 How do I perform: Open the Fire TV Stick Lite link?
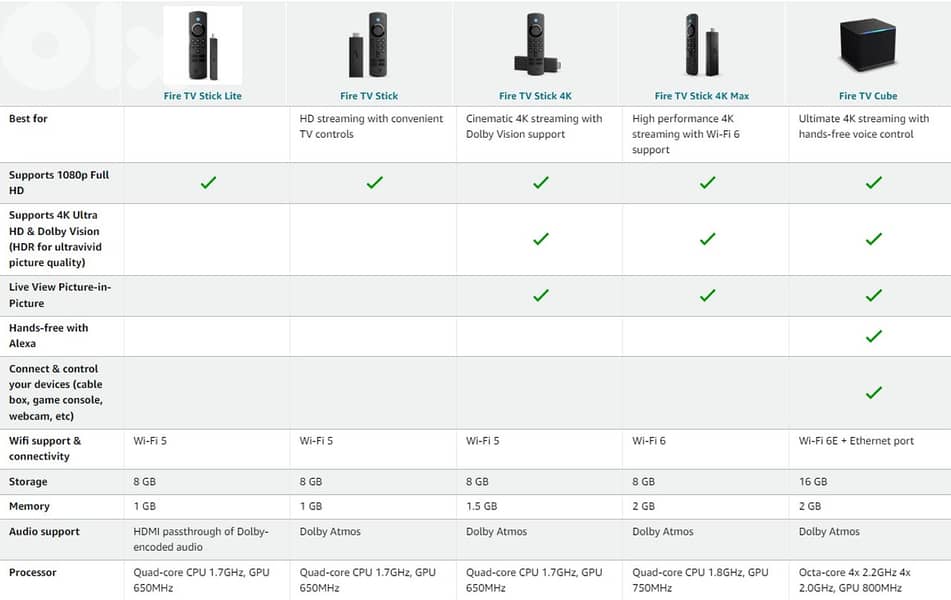point(203,96)
